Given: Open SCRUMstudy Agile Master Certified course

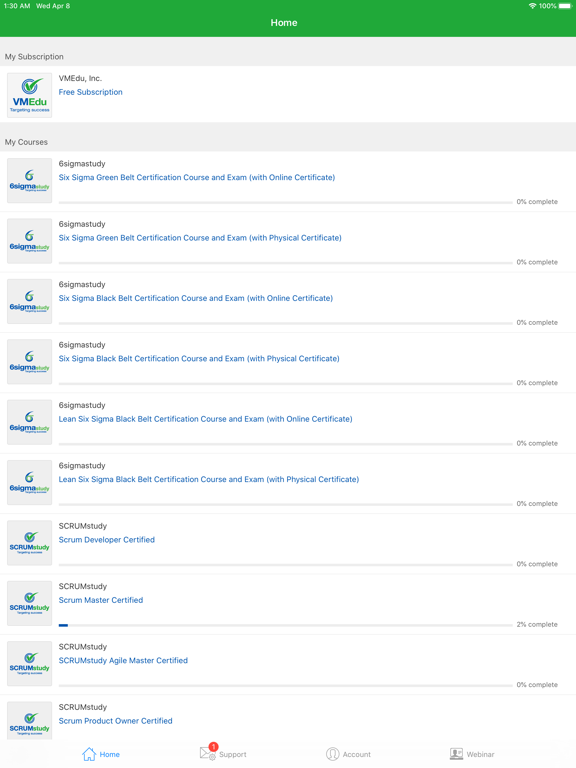Looking at the screenshot, I should (x=123, y=660).
